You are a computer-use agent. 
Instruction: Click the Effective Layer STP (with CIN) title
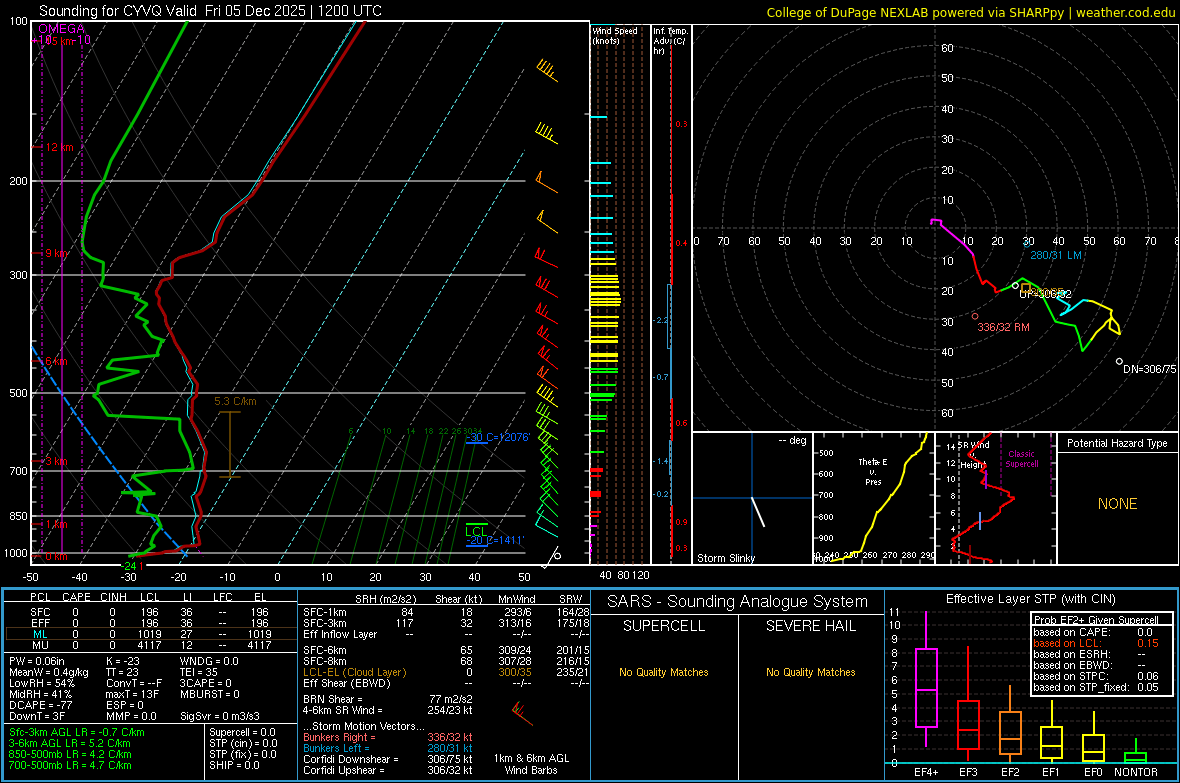(1030, 599)
